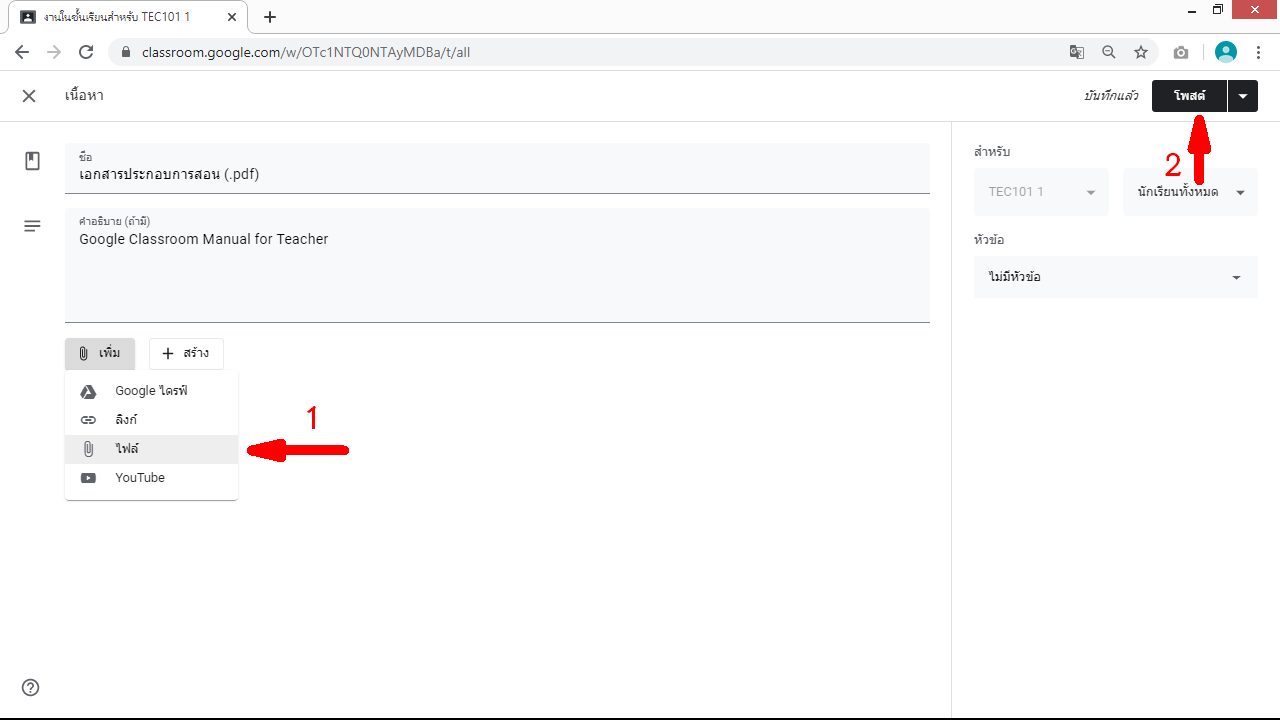Open the ไม่มีหัวข้อ topic dropdown
Screen dimensions: 1280x720
[x=1115, y=277]
